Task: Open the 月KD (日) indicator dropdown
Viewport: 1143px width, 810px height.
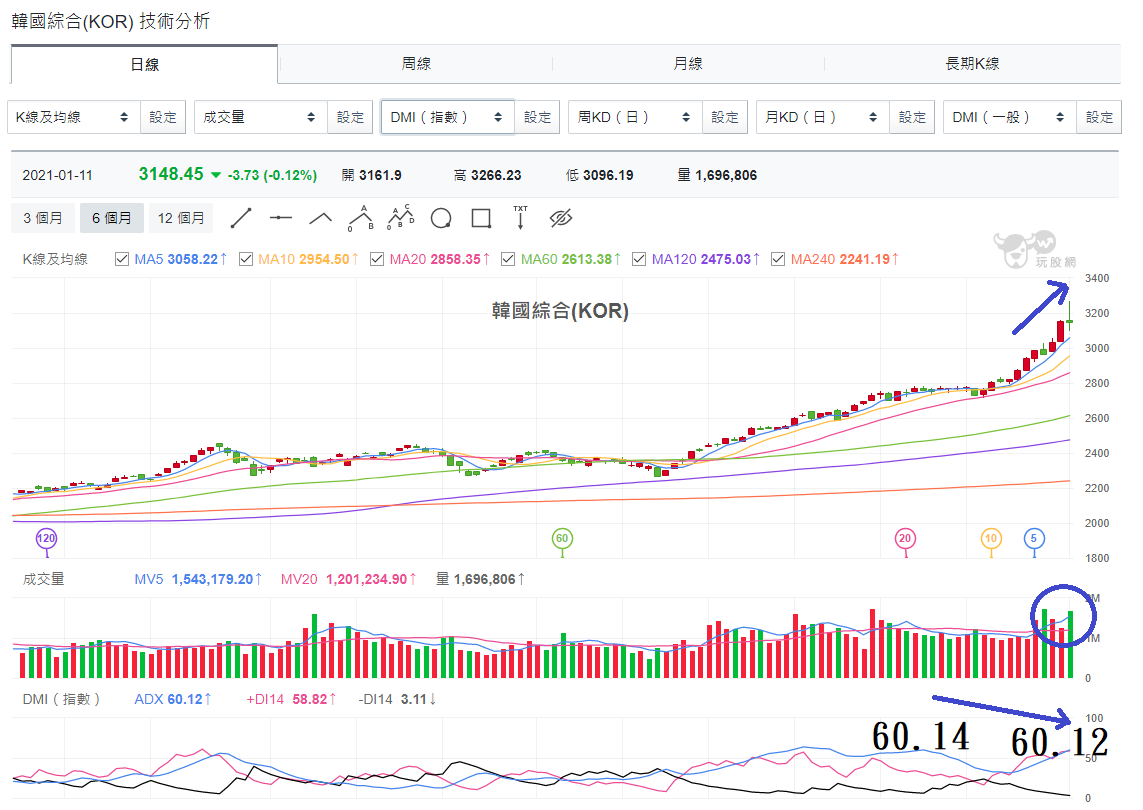Action: click(x=823, y=117)
